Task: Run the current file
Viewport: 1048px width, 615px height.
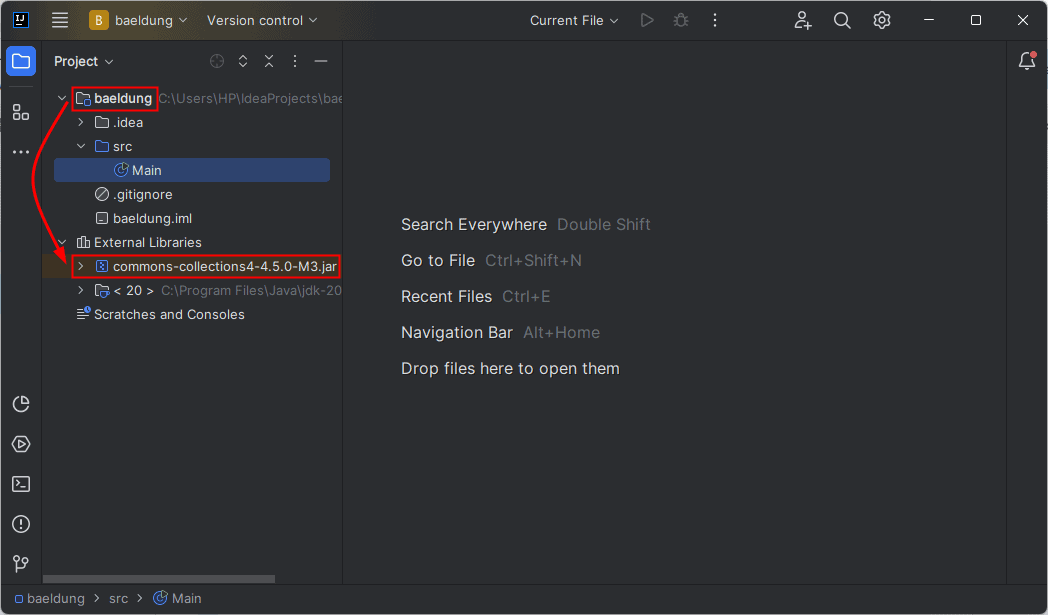Action: pos(646,20)
